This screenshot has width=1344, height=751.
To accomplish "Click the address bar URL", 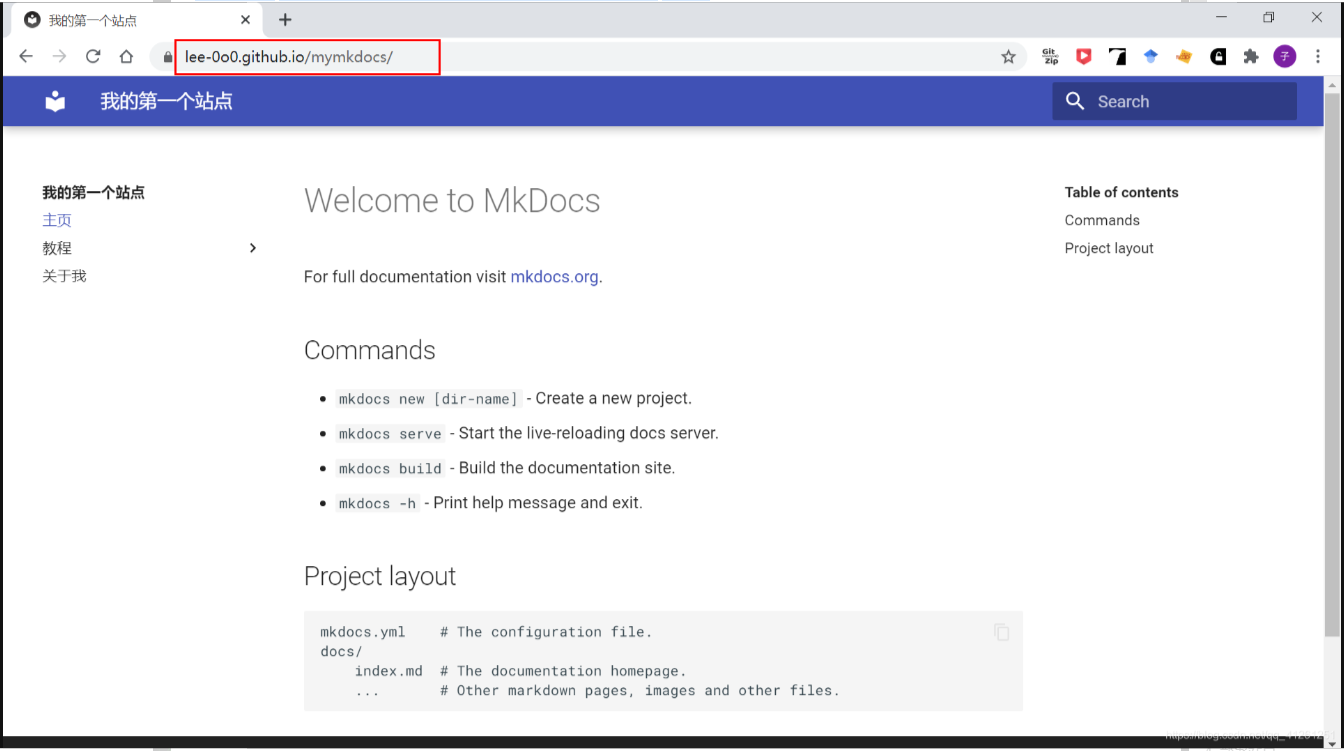I will (289, 57).
